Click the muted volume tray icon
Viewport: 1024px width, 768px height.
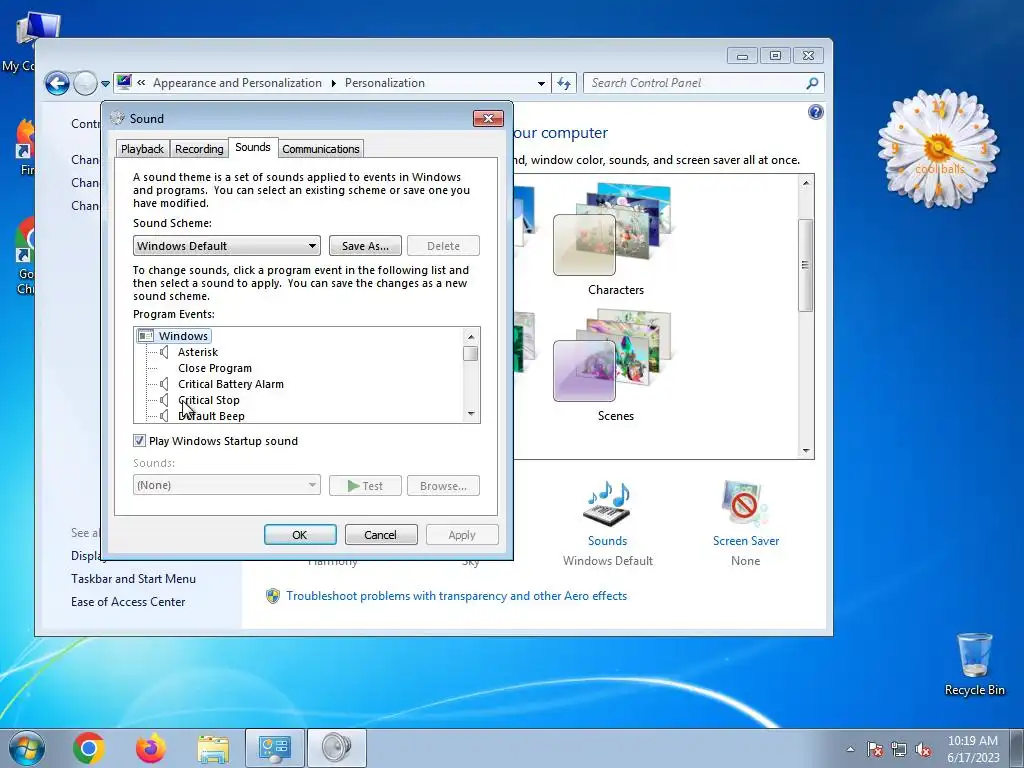[923, 749]
